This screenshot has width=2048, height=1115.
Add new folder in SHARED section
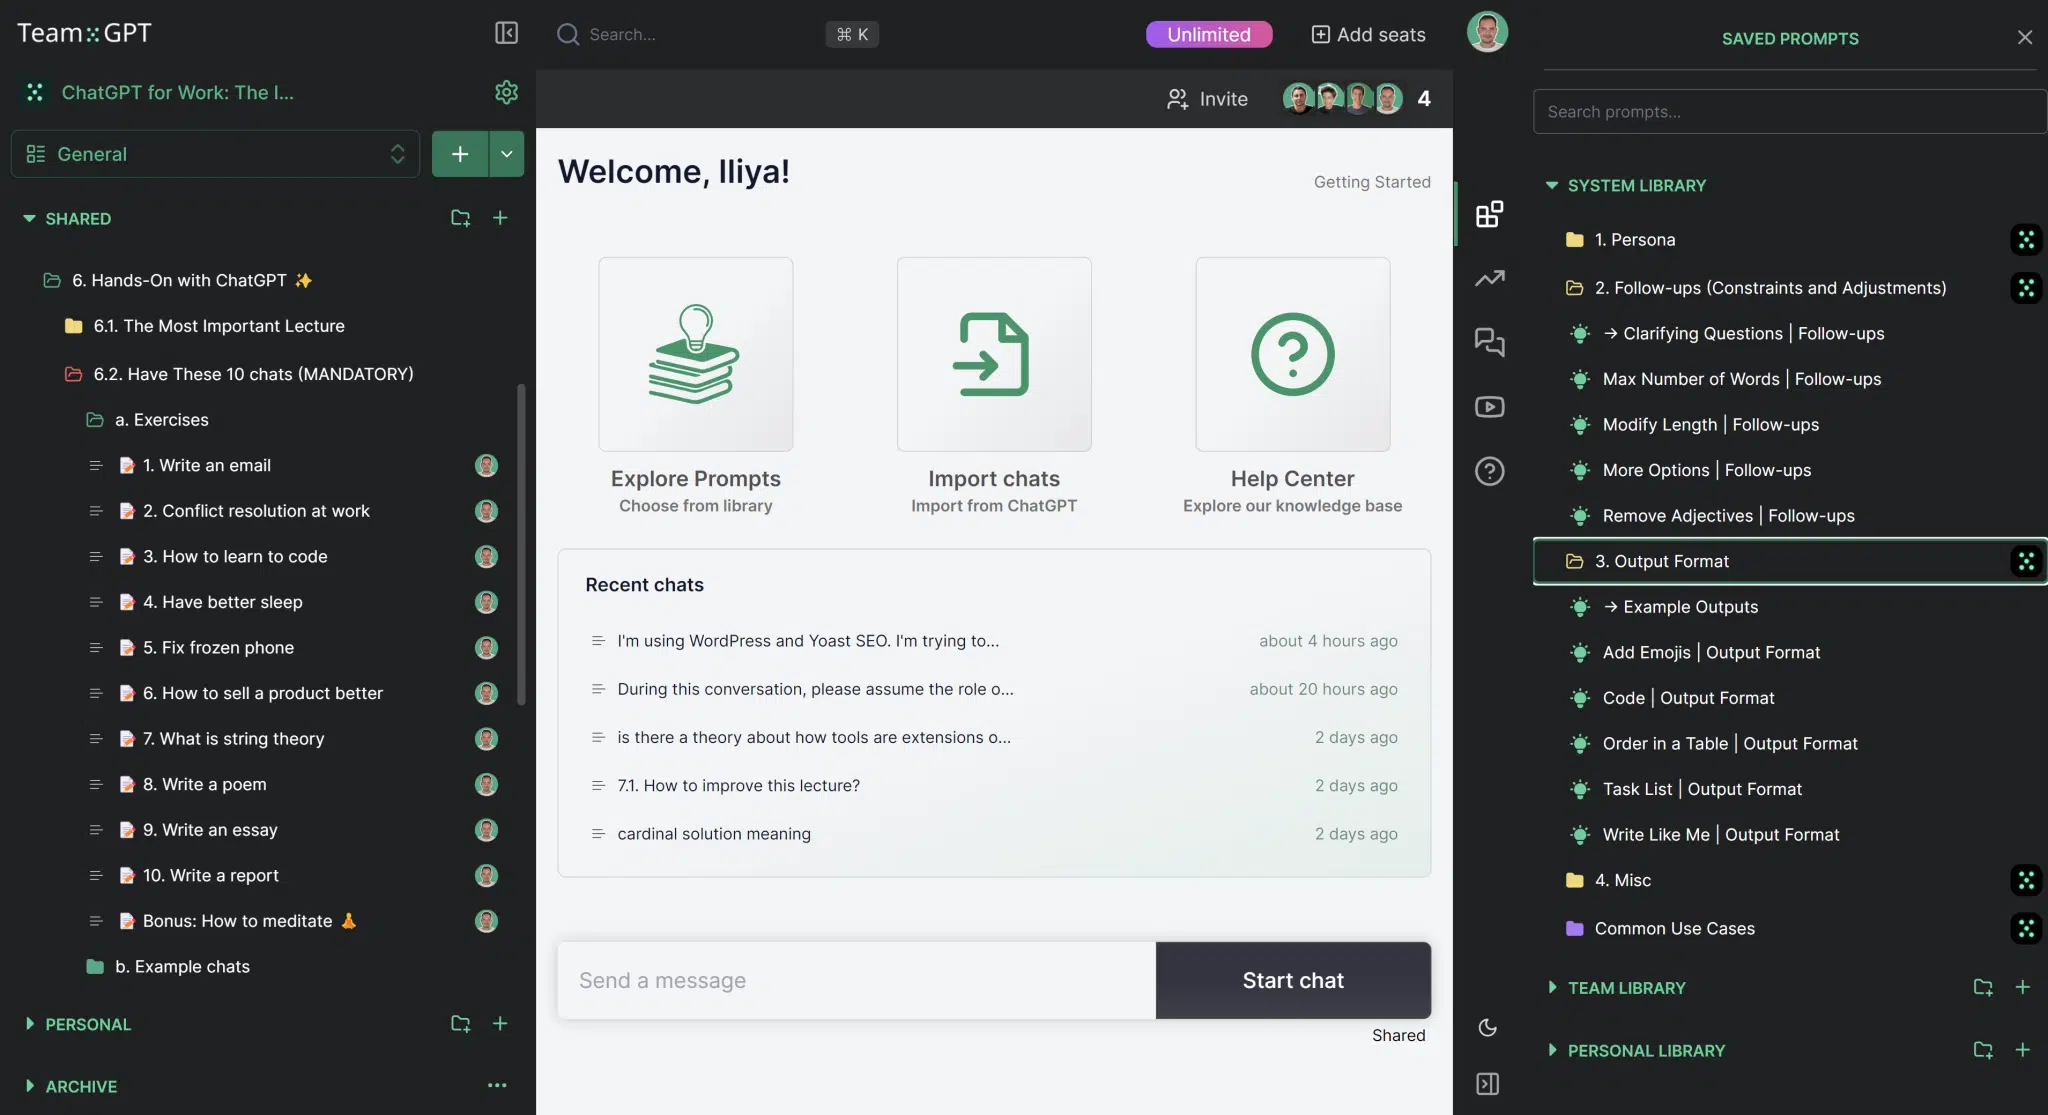[x=460, y=218]
